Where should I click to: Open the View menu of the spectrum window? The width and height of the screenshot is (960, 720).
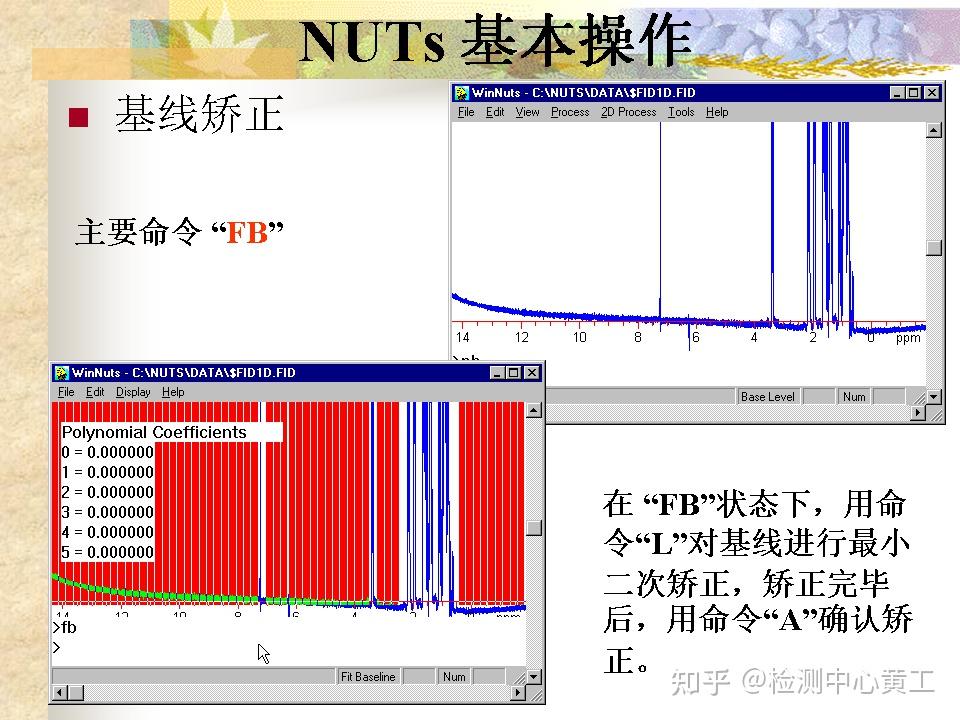coord(527,112)
